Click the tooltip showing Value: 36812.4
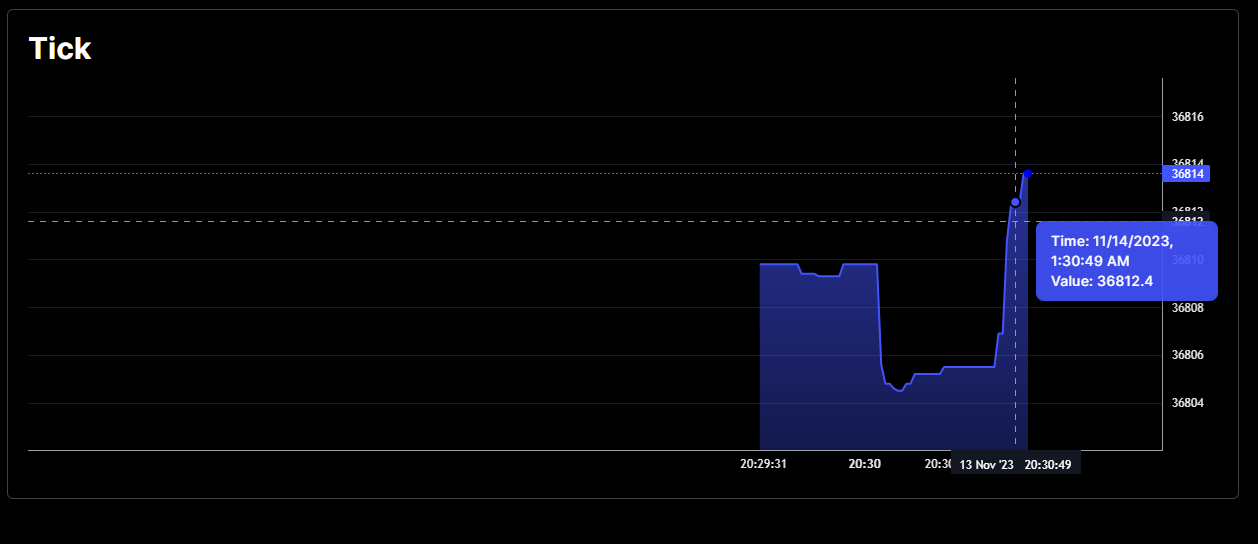1258x544 pixels. point(1127,261)
